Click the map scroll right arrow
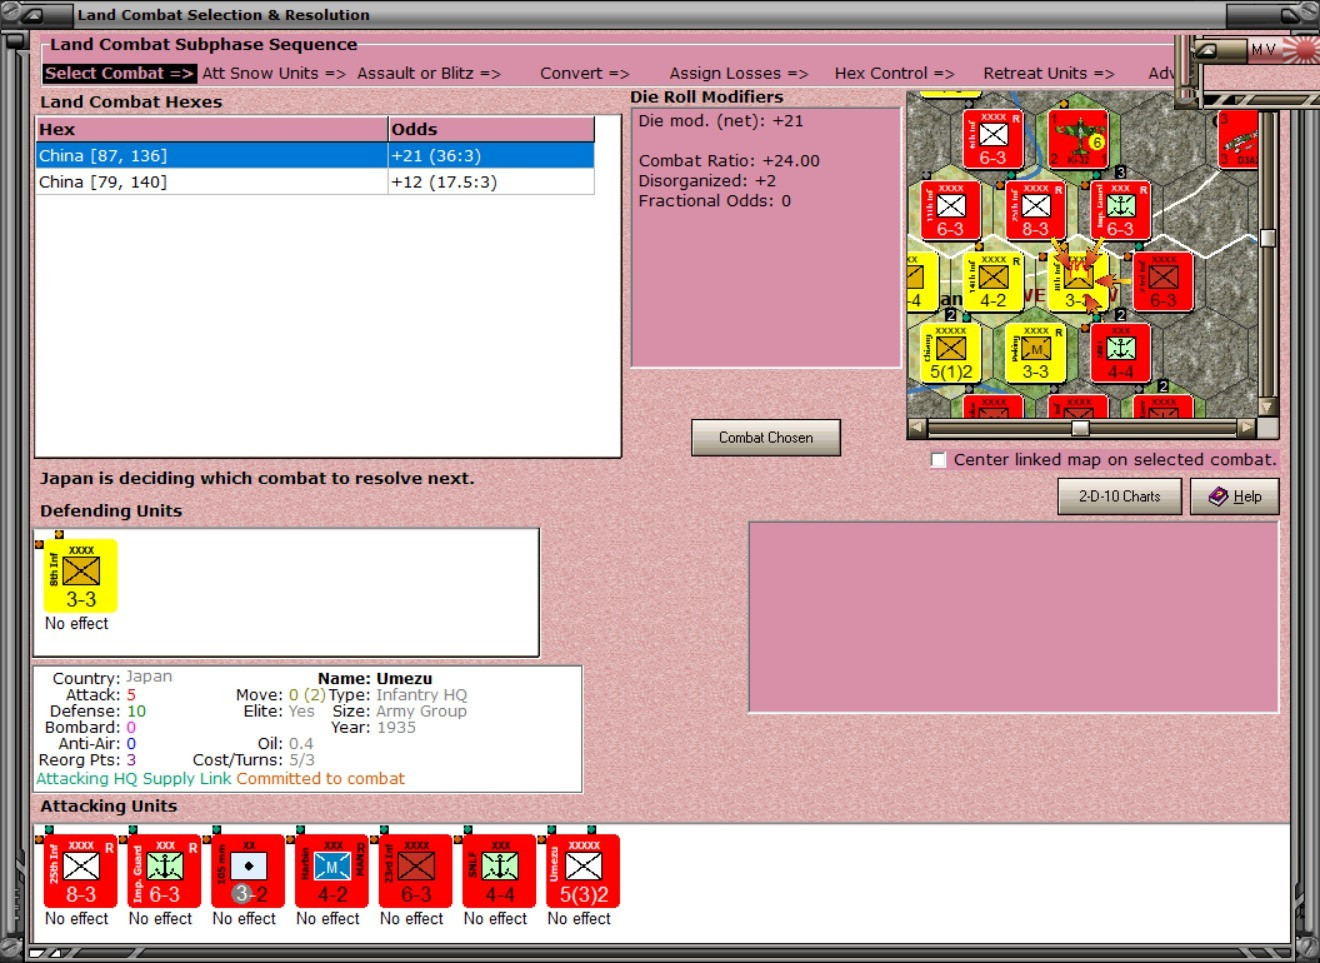The height and width of the screenshot is (963, 1320). point(1246,428)
